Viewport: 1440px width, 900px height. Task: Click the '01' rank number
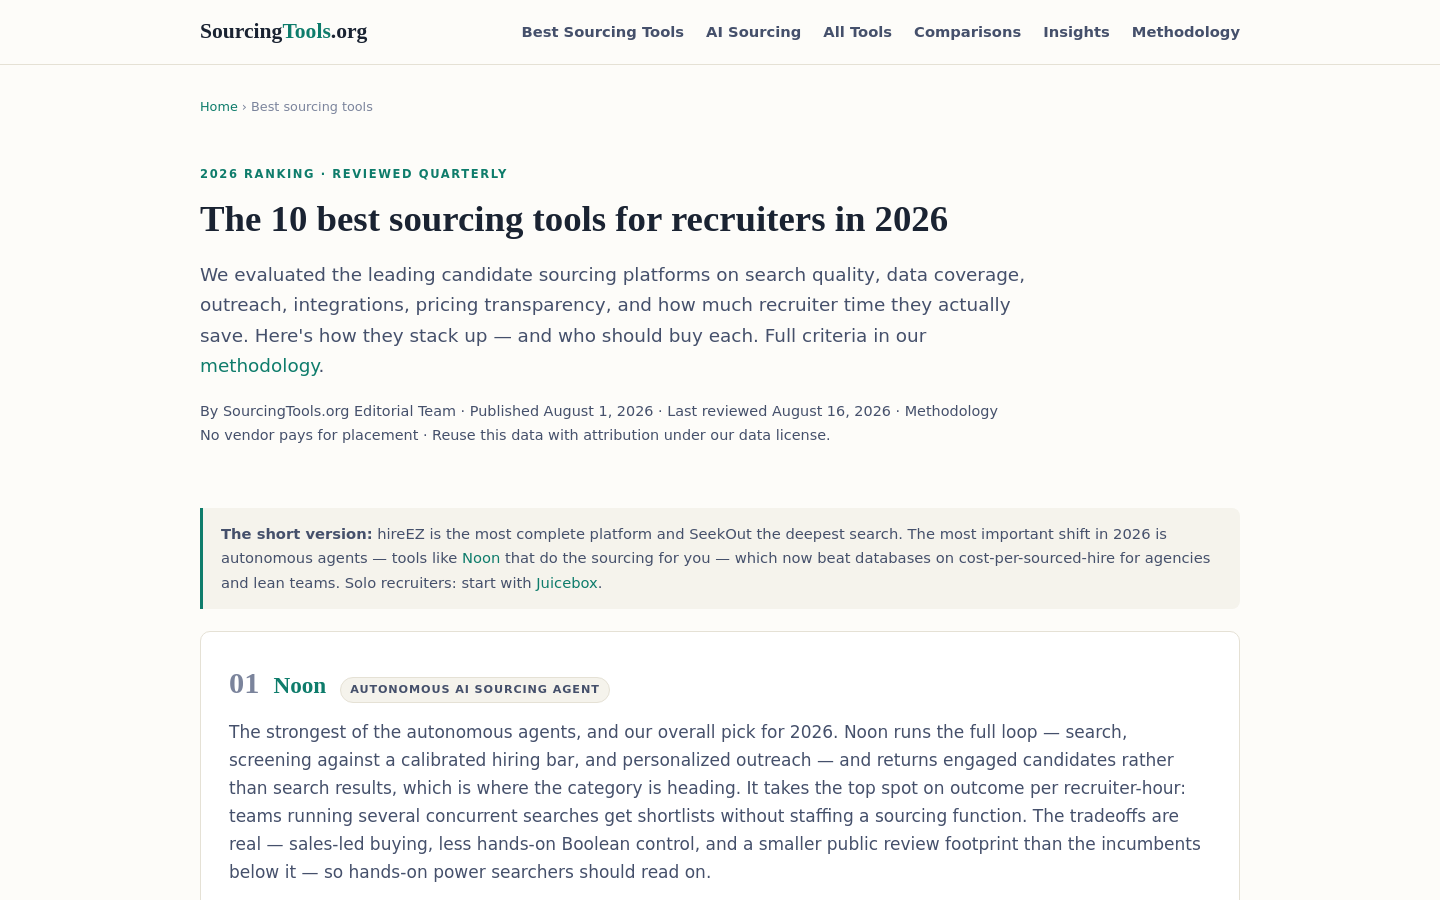(x=244, y=684)
